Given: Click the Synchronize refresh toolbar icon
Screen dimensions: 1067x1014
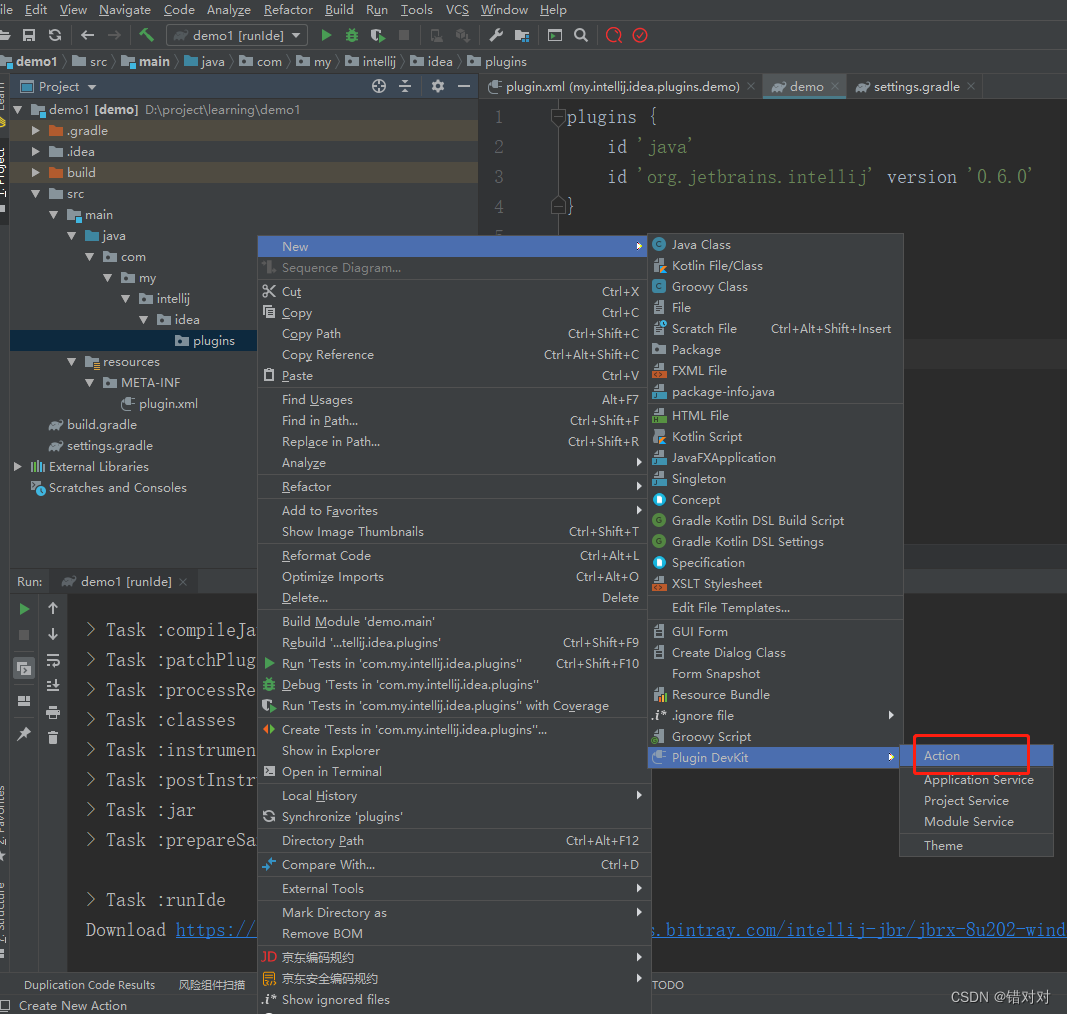Looking at the screenshot, I should tap(55, 35).
